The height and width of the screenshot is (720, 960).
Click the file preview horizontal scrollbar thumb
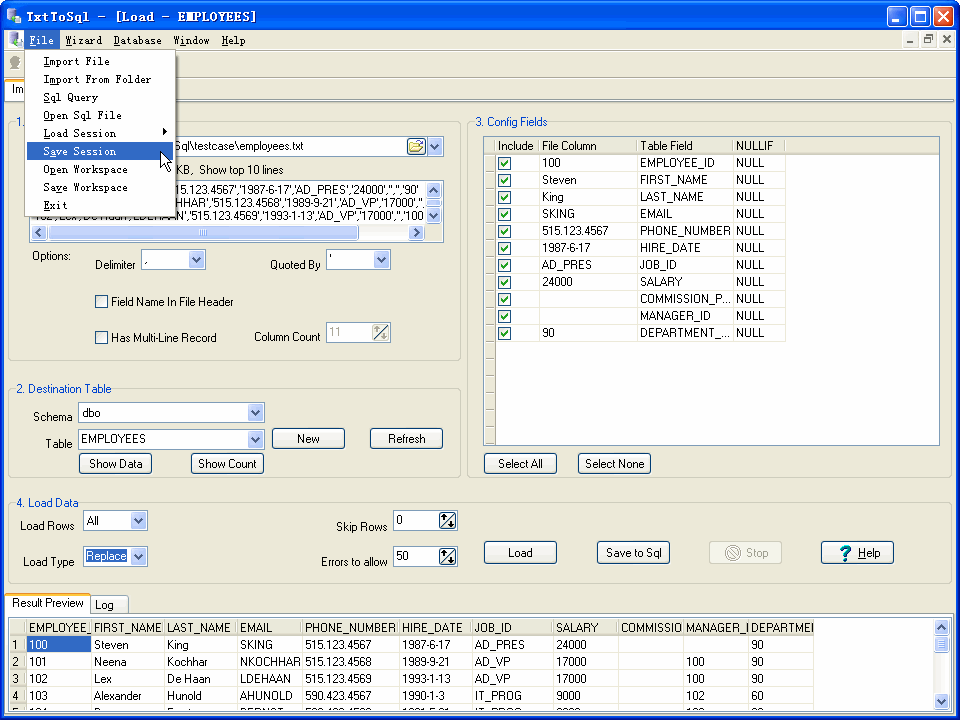[x=203, y=233]
